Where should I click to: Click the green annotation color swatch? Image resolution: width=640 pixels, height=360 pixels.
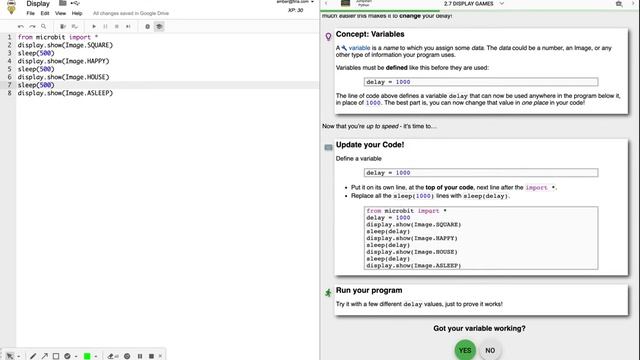click(x=87, y=356)
